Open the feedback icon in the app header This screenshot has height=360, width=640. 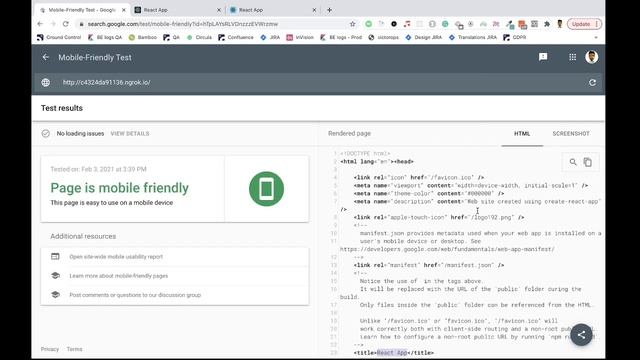click(543, 57)
